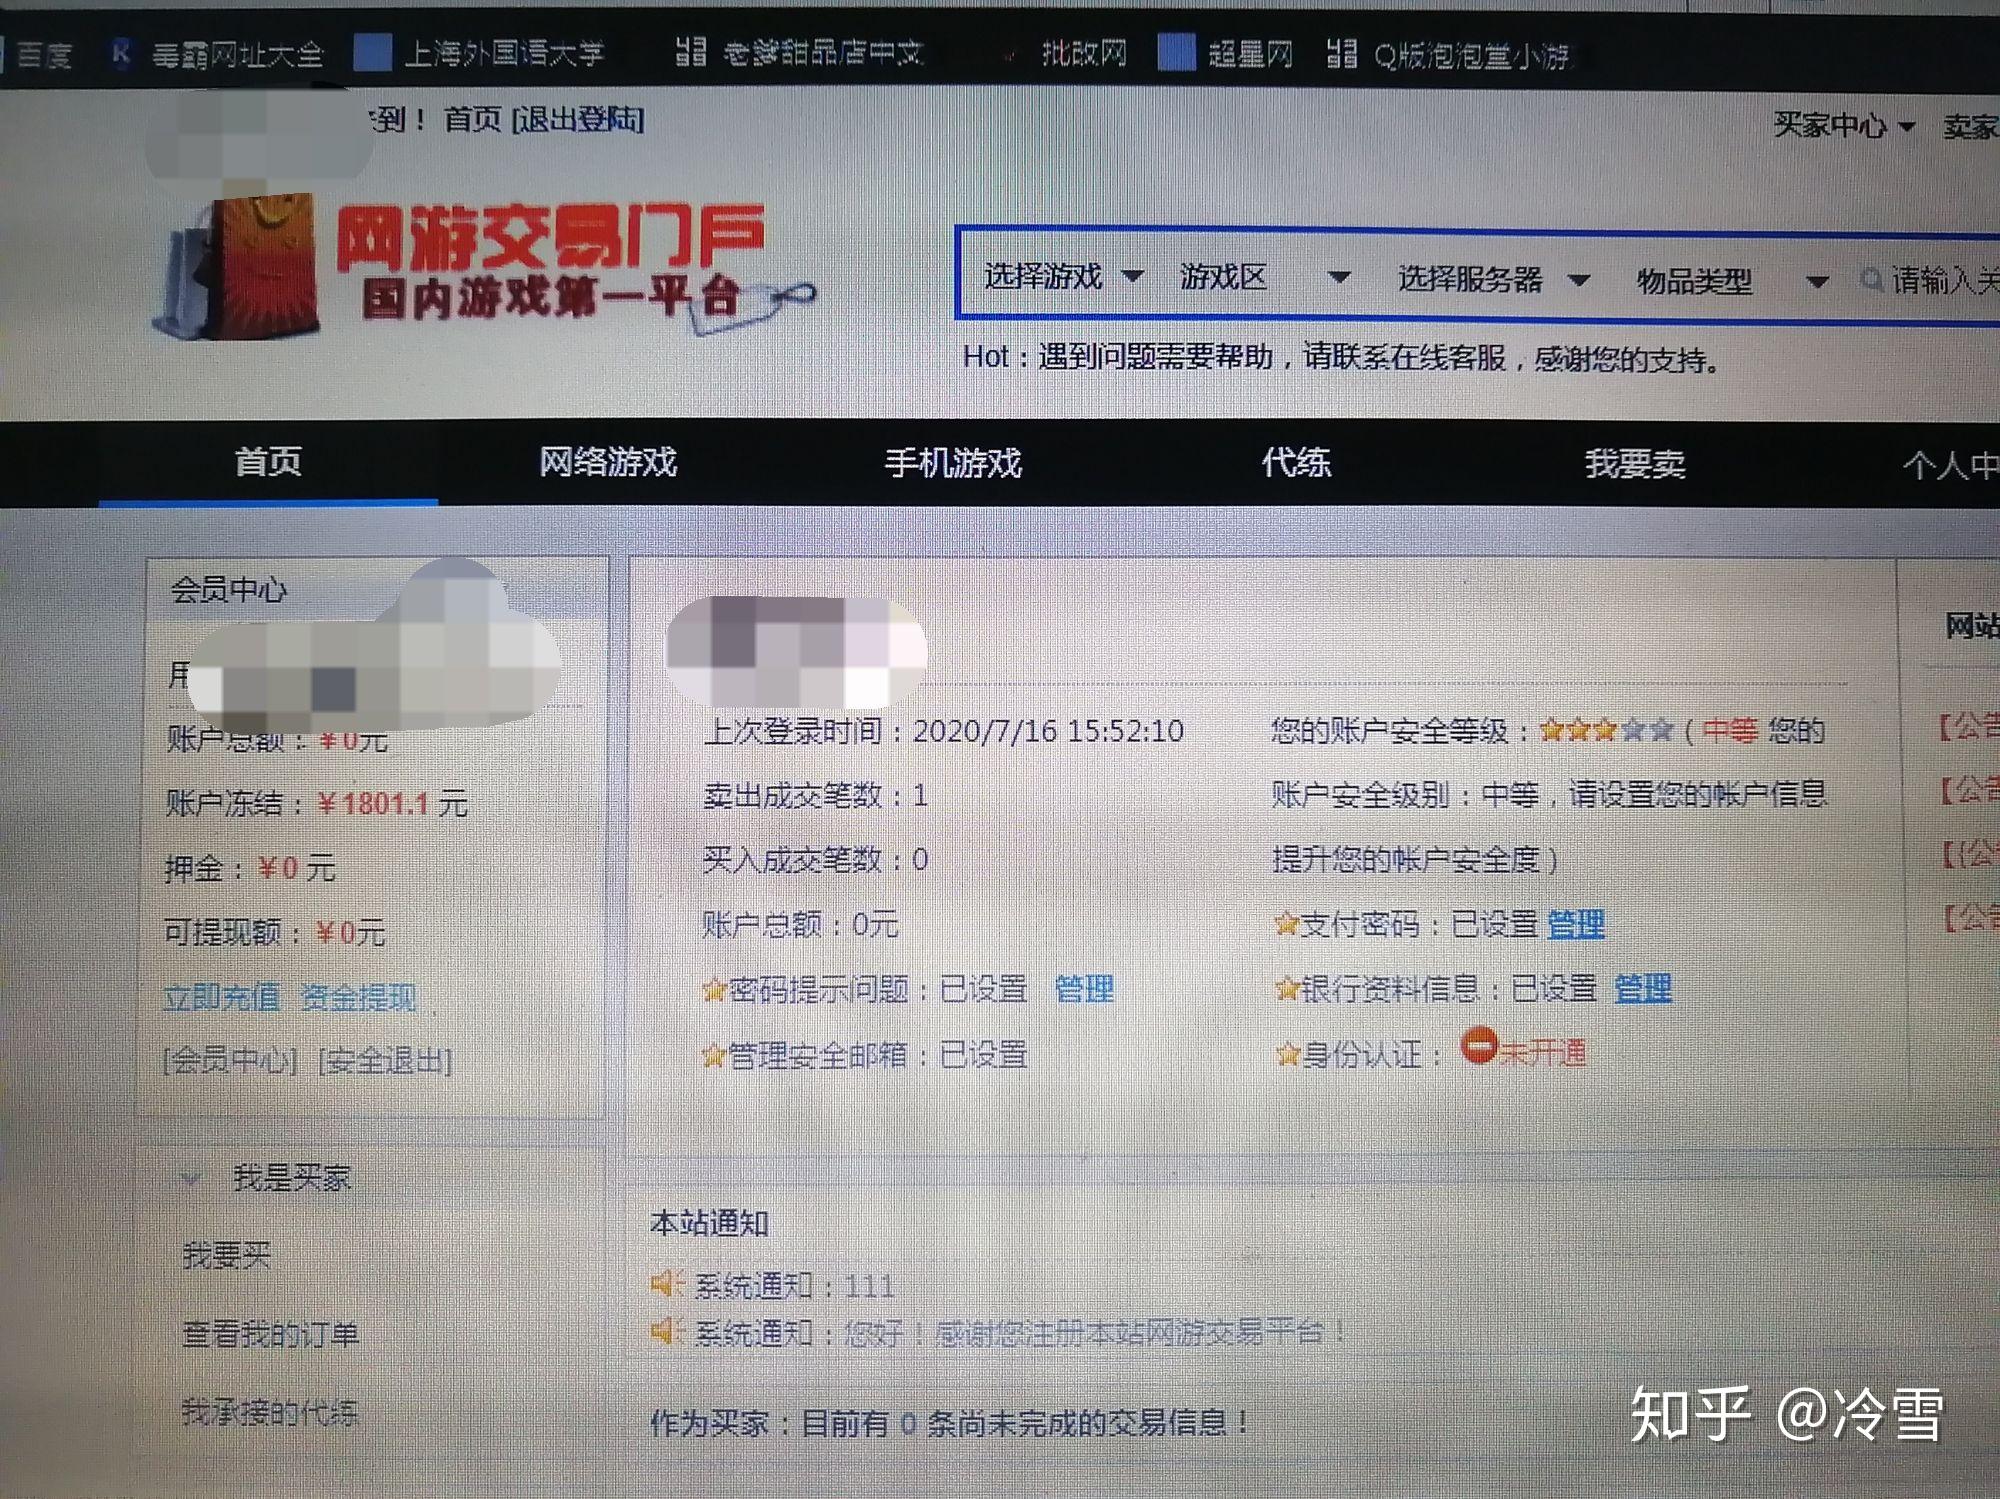Open the 物品类型 dropdown
The height and width of the screenshot is (1499, 2000).
(1732, 281)
